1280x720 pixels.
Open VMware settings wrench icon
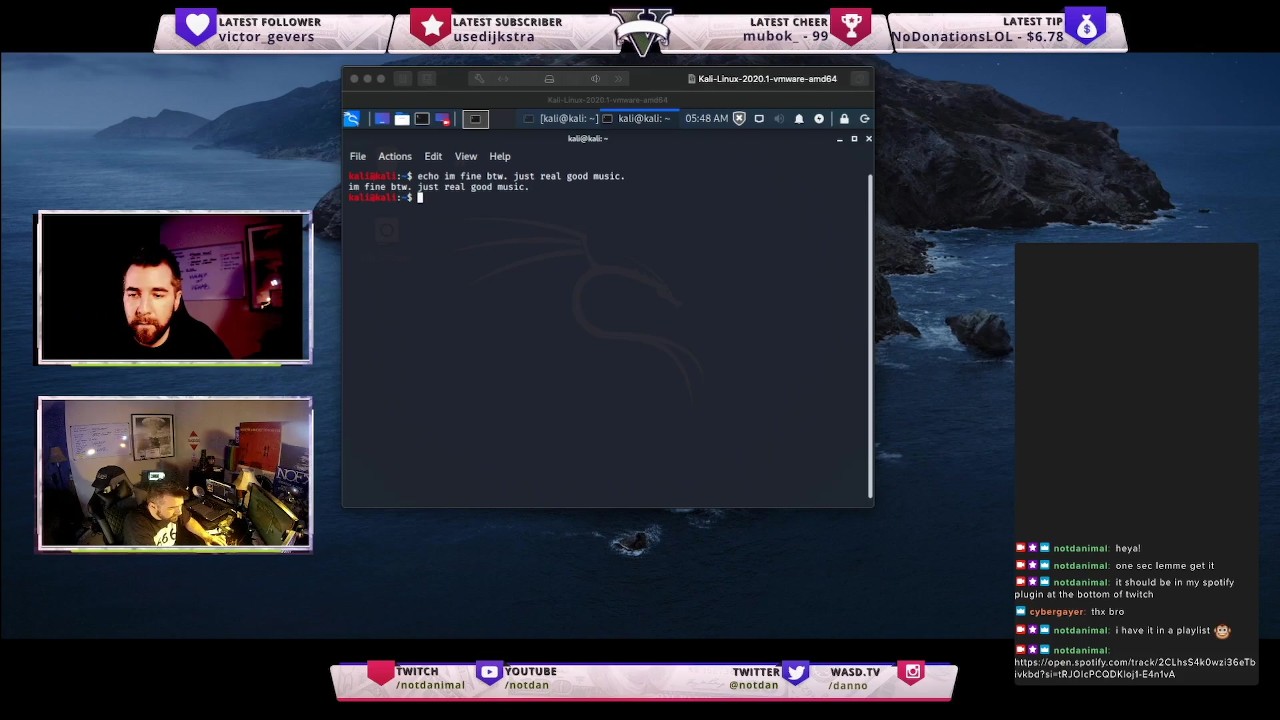click(479, 79)
